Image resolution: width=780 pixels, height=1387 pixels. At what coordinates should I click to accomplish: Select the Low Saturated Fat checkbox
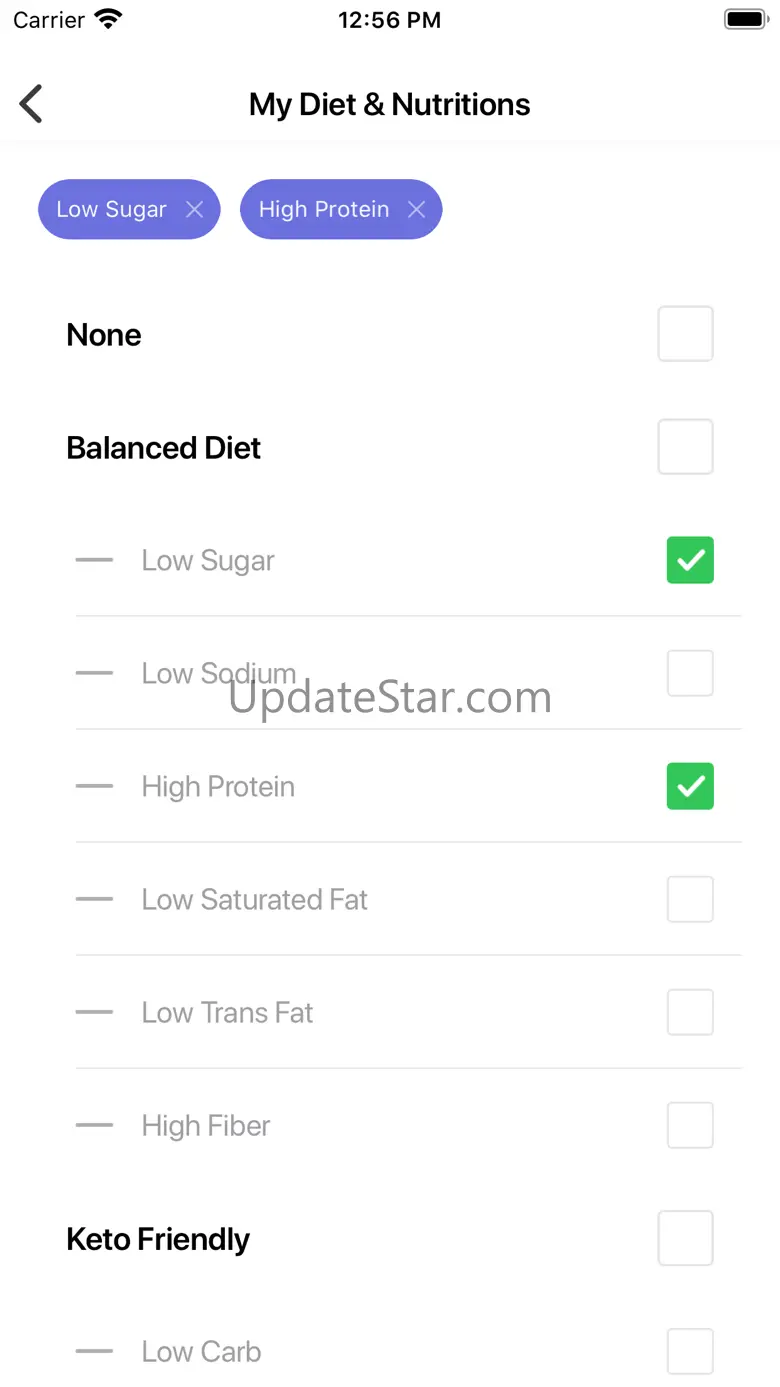click(x=690, y=899)
